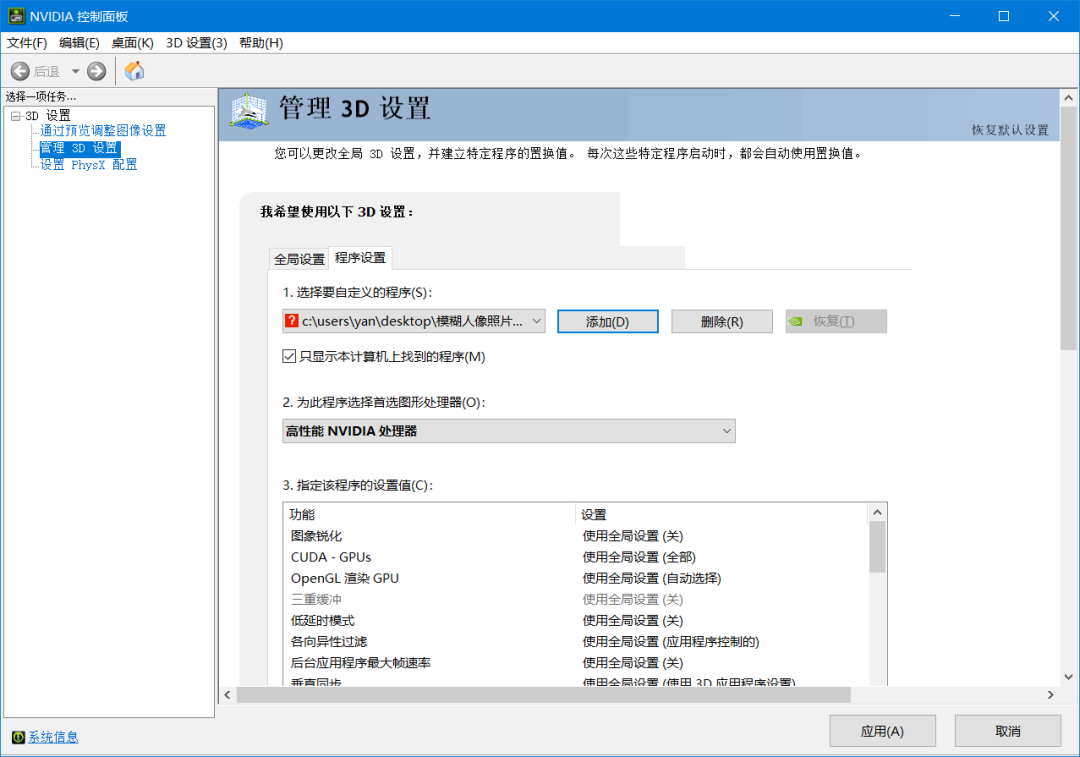Image resolution: width=1080 pixels, height=757 pixels.
Task: Click the Forward arrow icon in toolbar
Action: pos(96,71)
